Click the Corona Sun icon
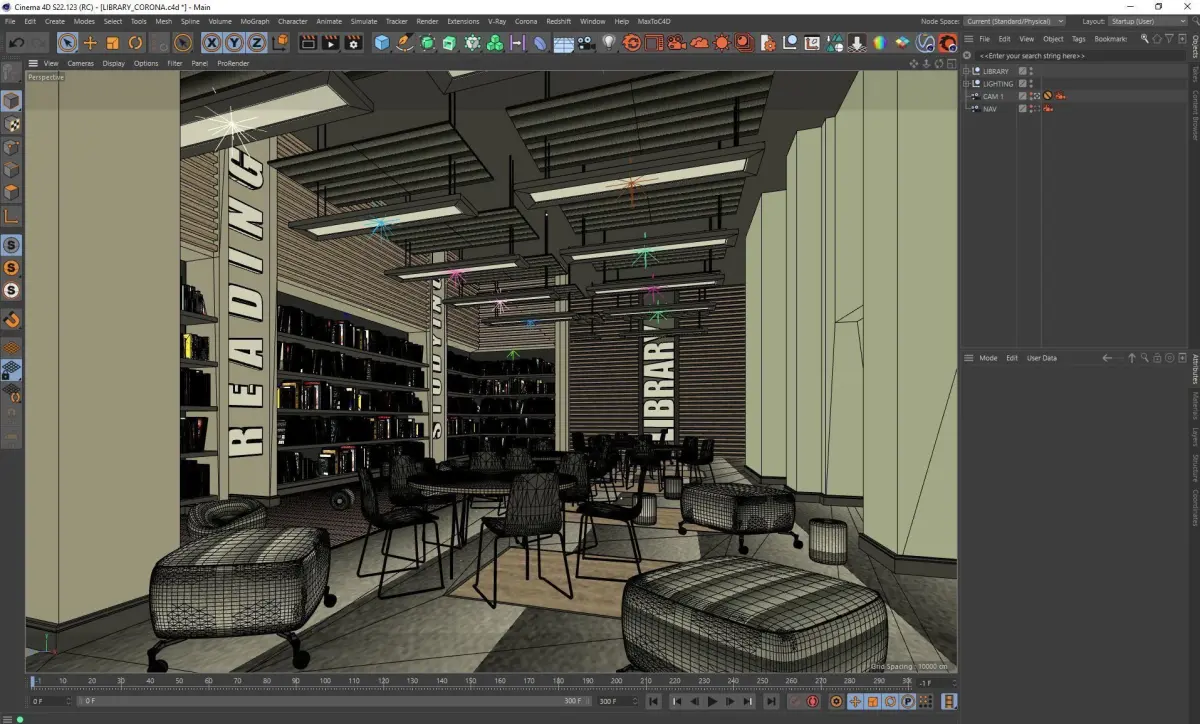 (722, 43)
